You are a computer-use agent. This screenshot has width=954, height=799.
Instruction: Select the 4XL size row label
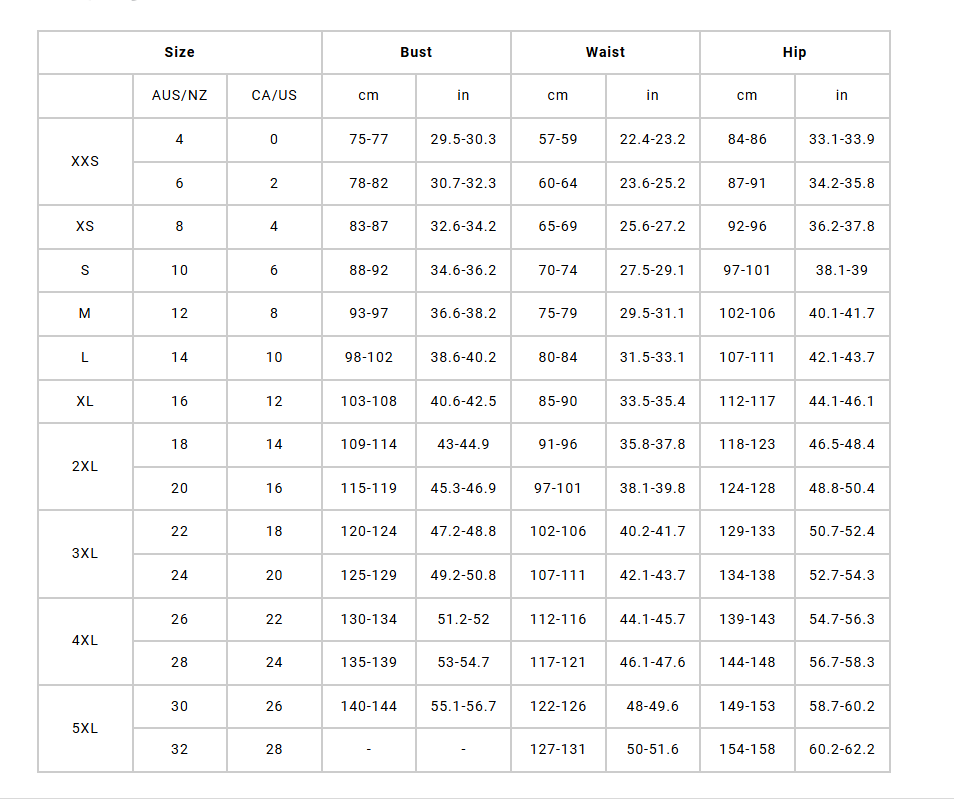tap(85, 640)
